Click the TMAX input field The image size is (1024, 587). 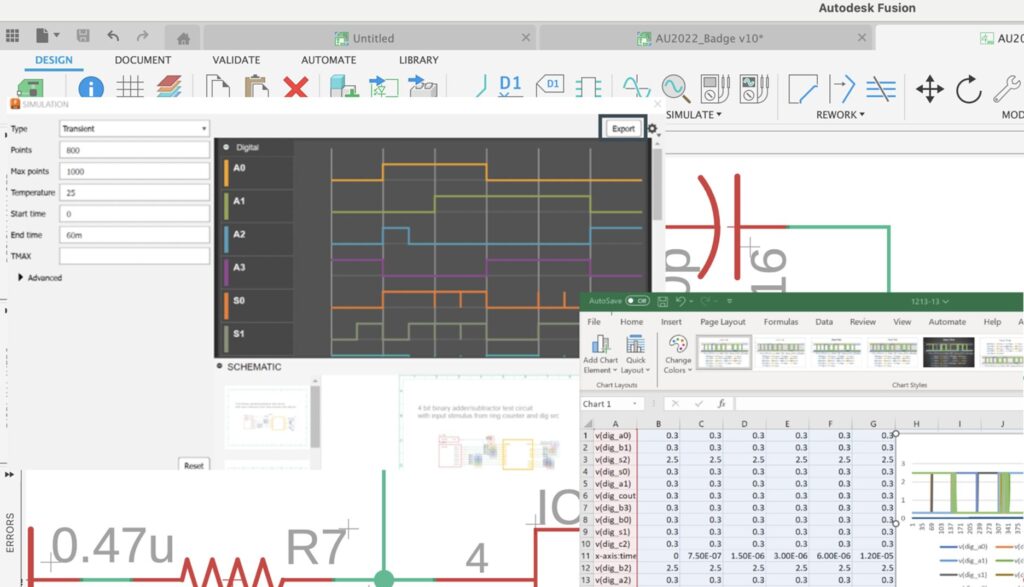[135, 256]
